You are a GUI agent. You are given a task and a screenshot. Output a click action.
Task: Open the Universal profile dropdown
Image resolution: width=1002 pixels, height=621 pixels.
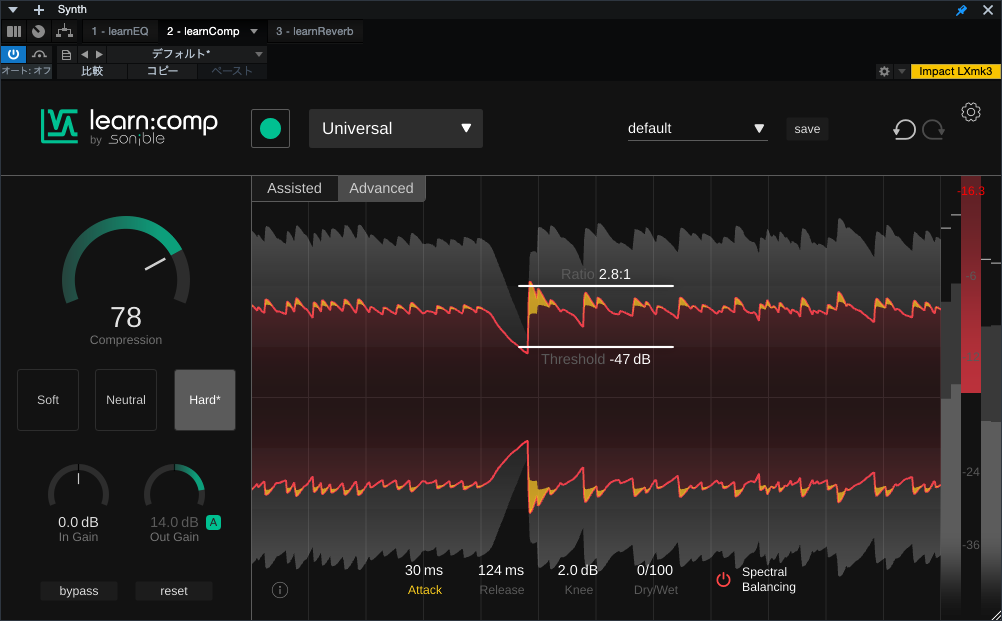tap(395, 129)
